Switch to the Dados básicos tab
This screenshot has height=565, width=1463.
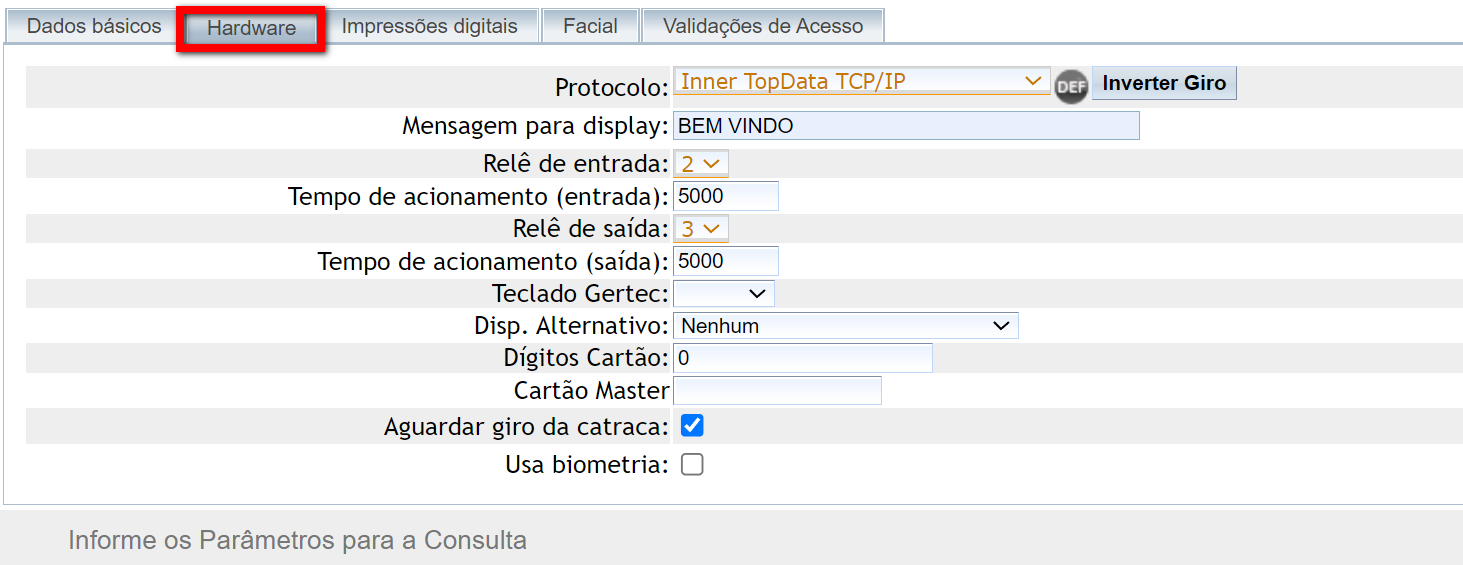pyautogui.click(x=93, y=26)
